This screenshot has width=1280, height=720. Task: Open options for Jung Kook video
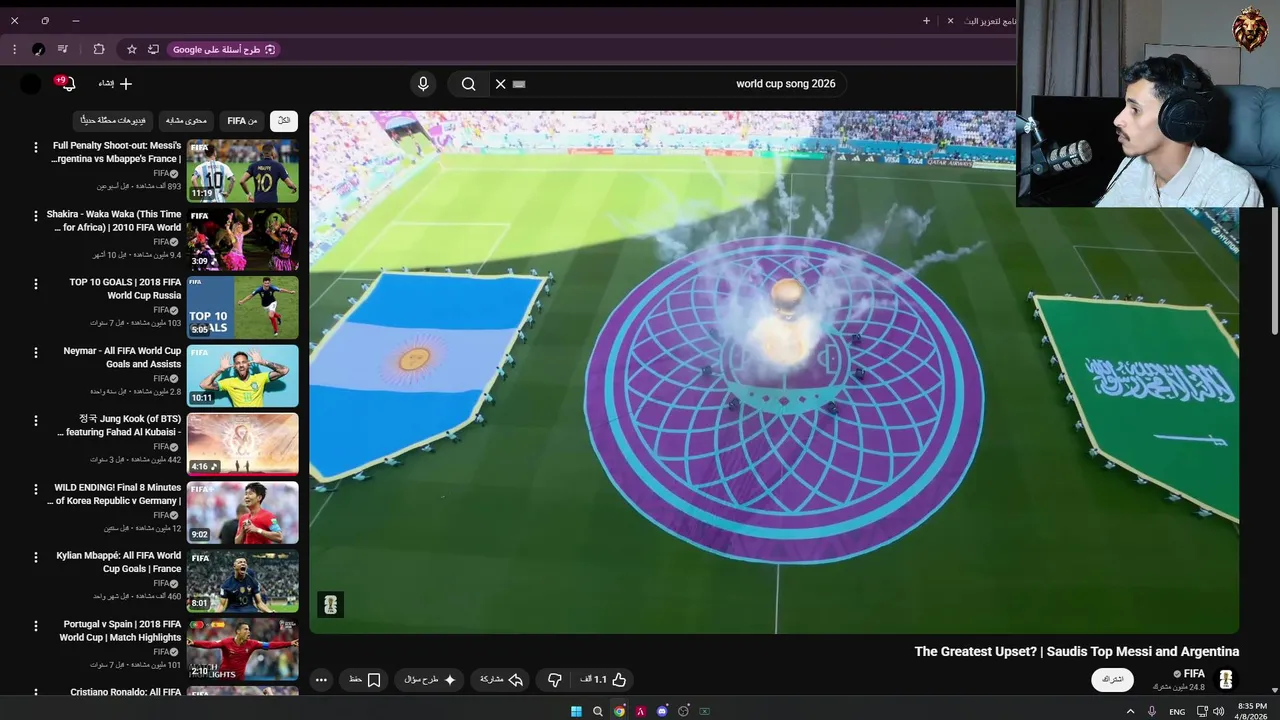tap(36, 421)
